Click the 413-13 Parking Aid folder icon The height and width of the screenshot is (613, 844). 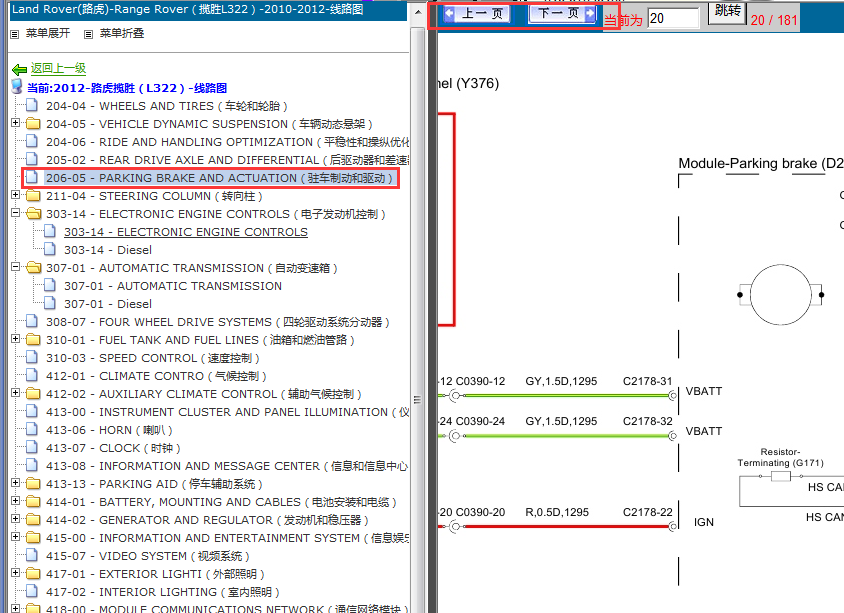coord(33,483)
